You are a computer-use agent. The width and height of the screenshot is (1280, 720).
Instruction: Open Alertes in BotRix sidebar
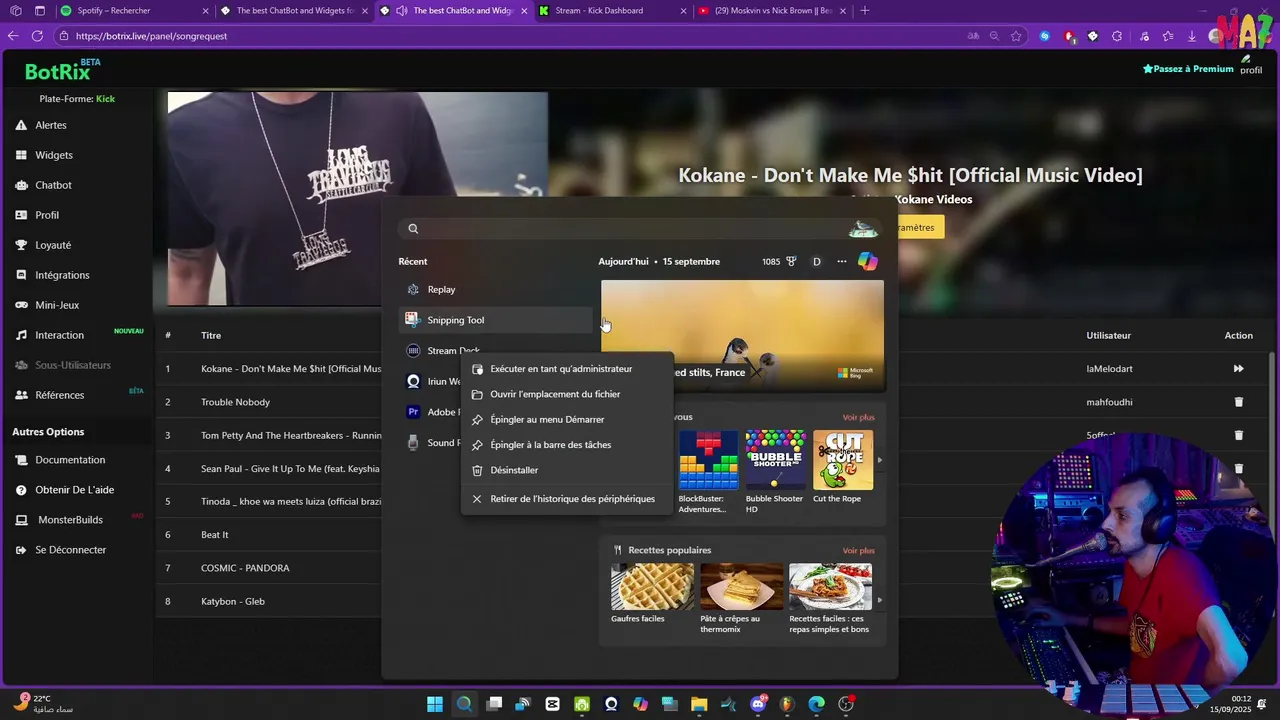coord(50,125)
